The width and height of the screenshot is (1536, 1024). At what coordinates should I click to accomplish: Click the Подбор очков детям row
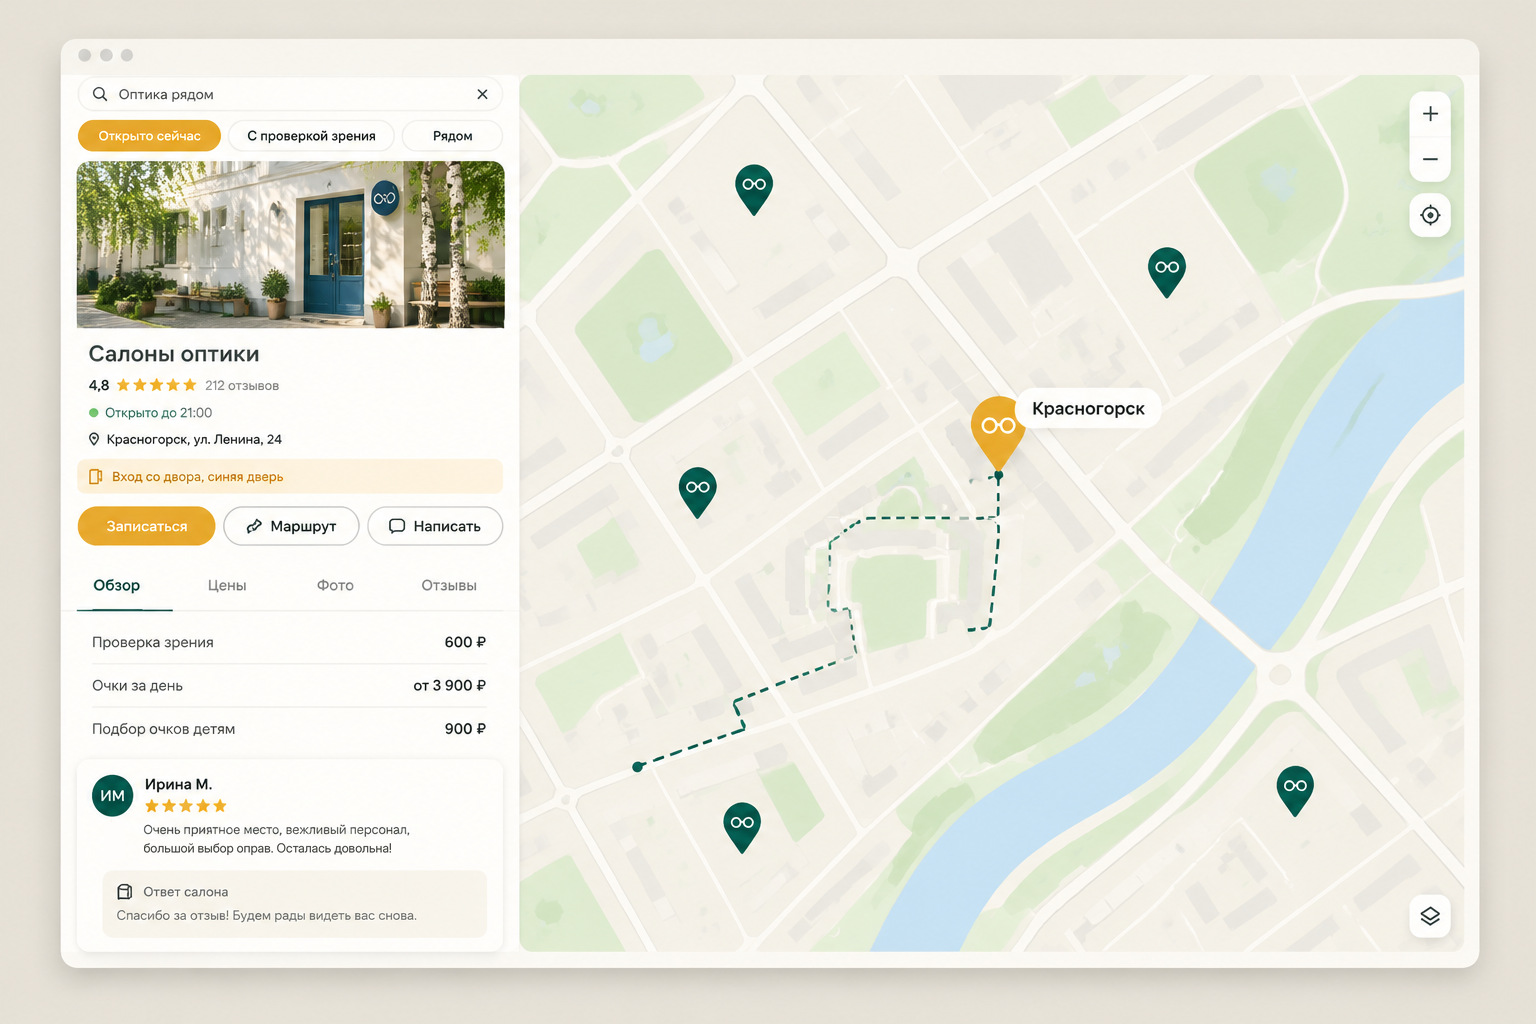pyautogui.click(x=289, y=729)
